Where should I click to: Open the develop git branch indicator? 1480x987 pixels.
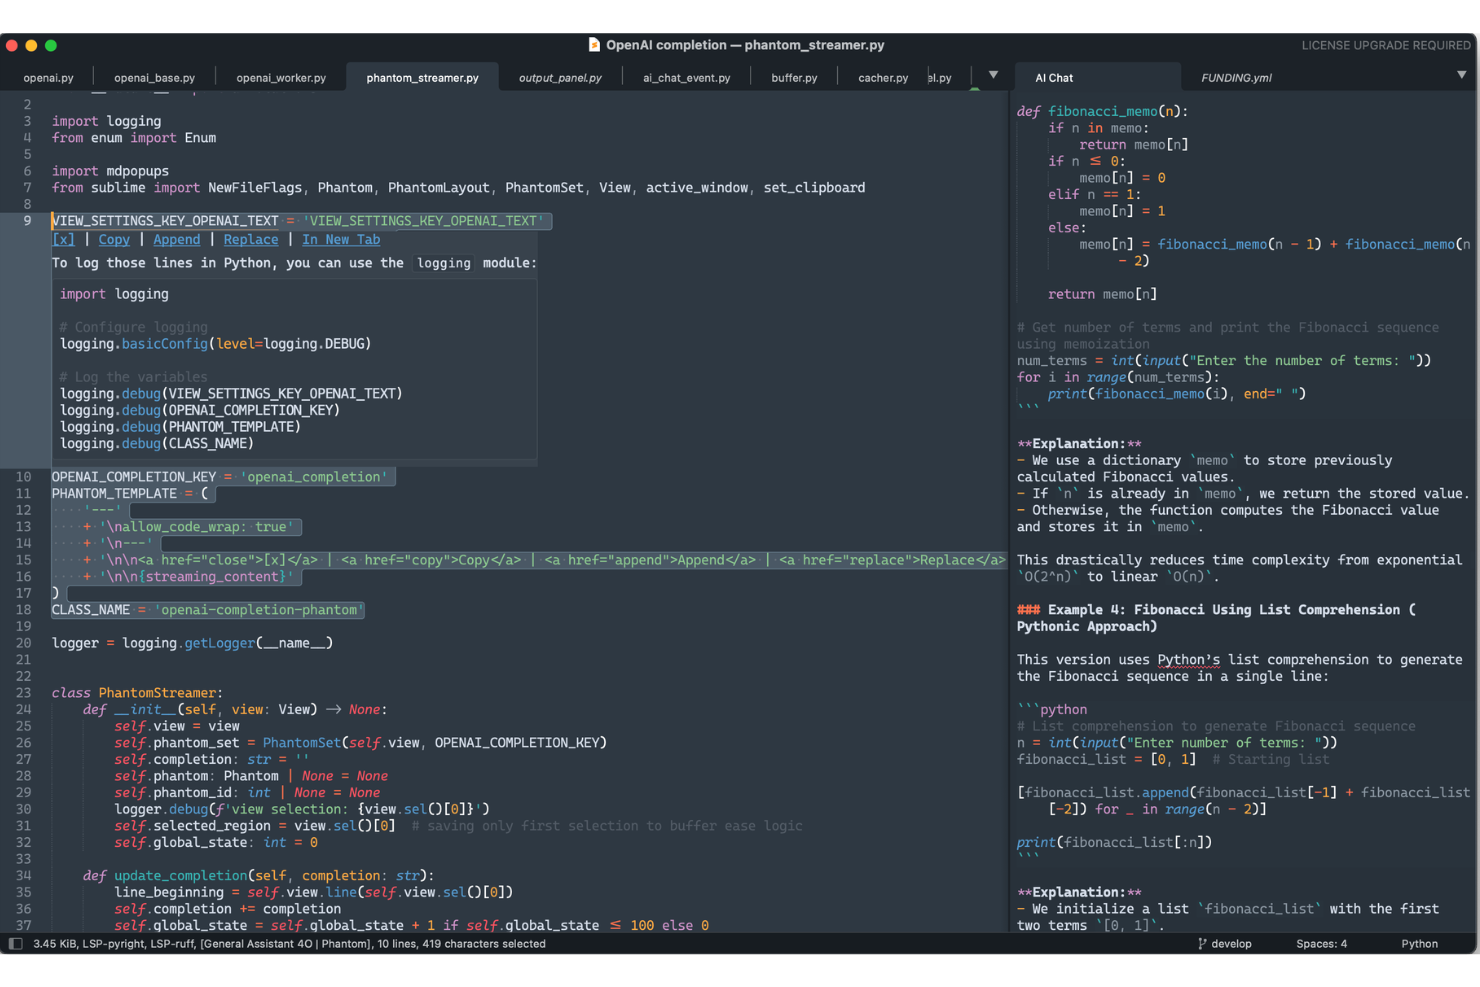1224,943
